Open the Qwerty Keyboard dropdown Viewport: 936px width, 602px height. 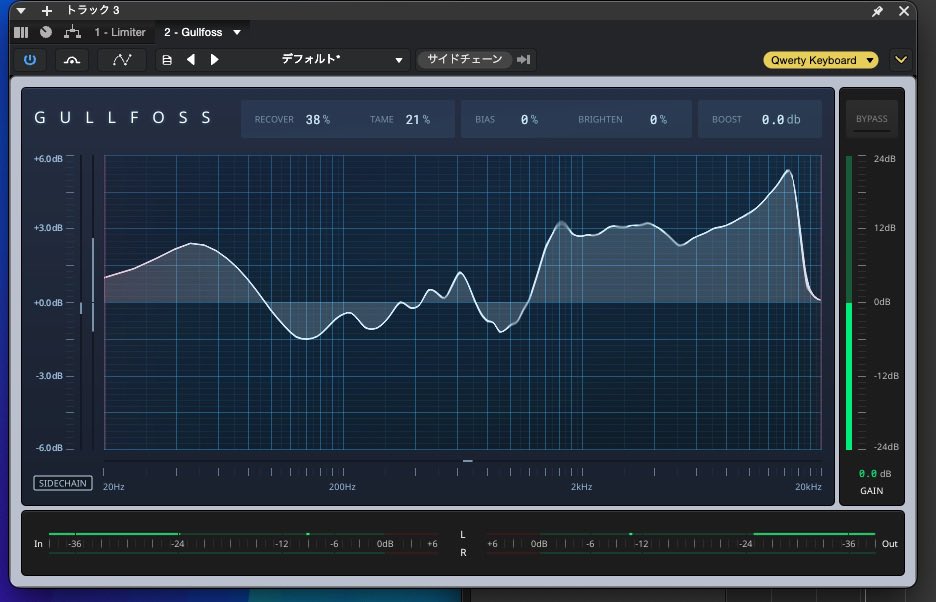pos(820,60)
